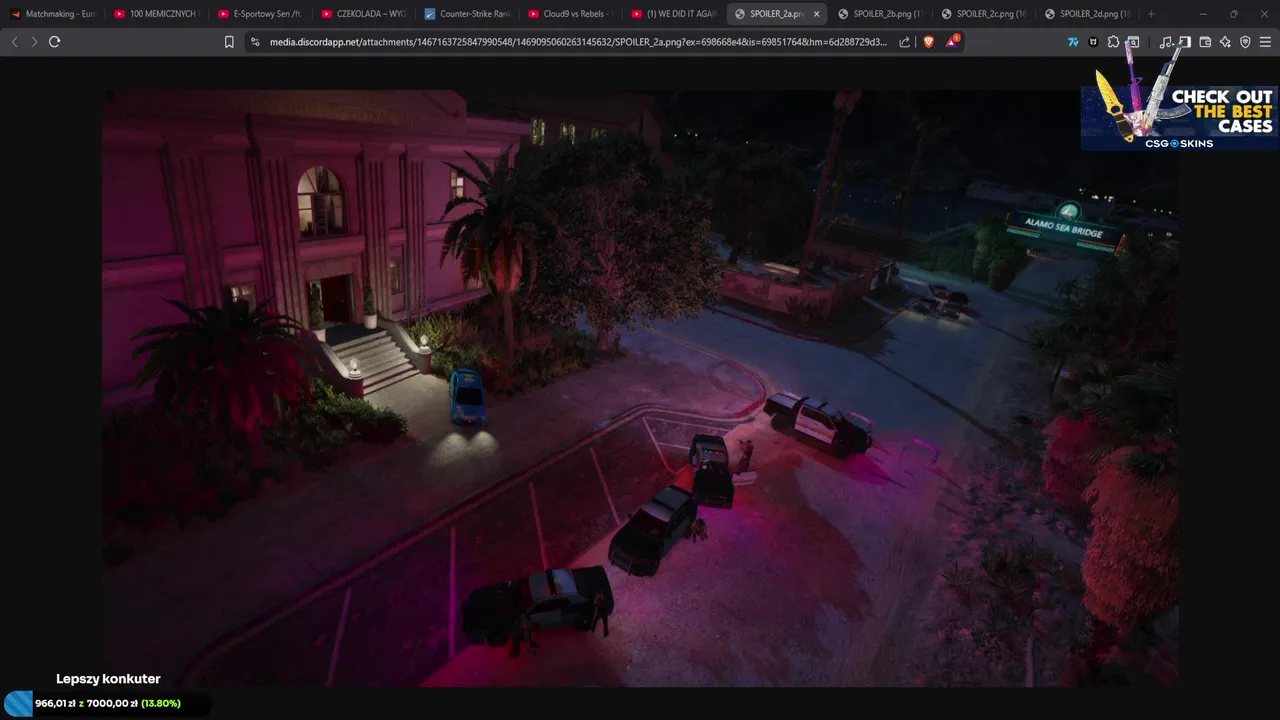Restore down the browser window
The height and width of the screenshot is (720, 1280).
(x=1233, y=14)
